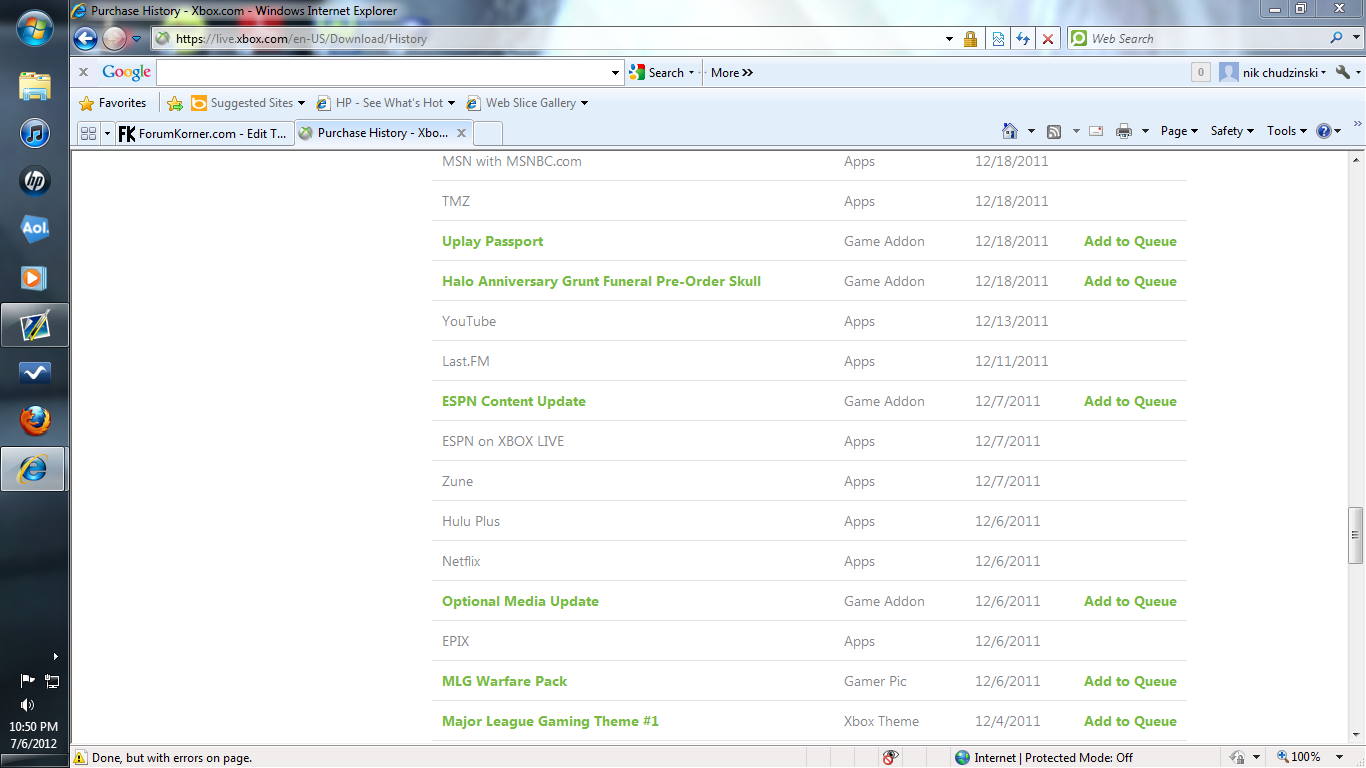Image resolution: width=1366 pixels, height=768 pixels.
Task: Click the RSS feeds icon
Action: pyautogui.click(x=1054, y=131)
